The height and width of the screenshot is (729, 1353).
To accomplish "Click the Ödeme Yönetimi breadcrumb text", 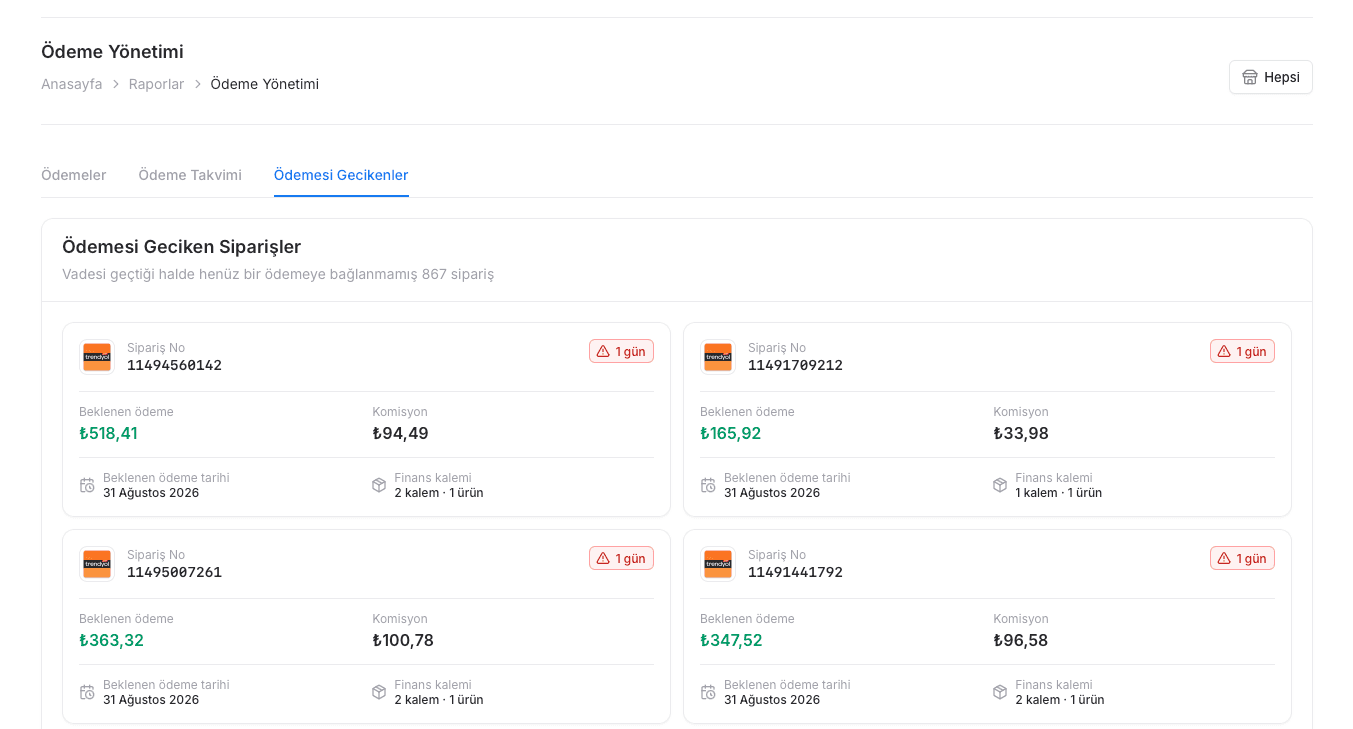I will 264,84.
